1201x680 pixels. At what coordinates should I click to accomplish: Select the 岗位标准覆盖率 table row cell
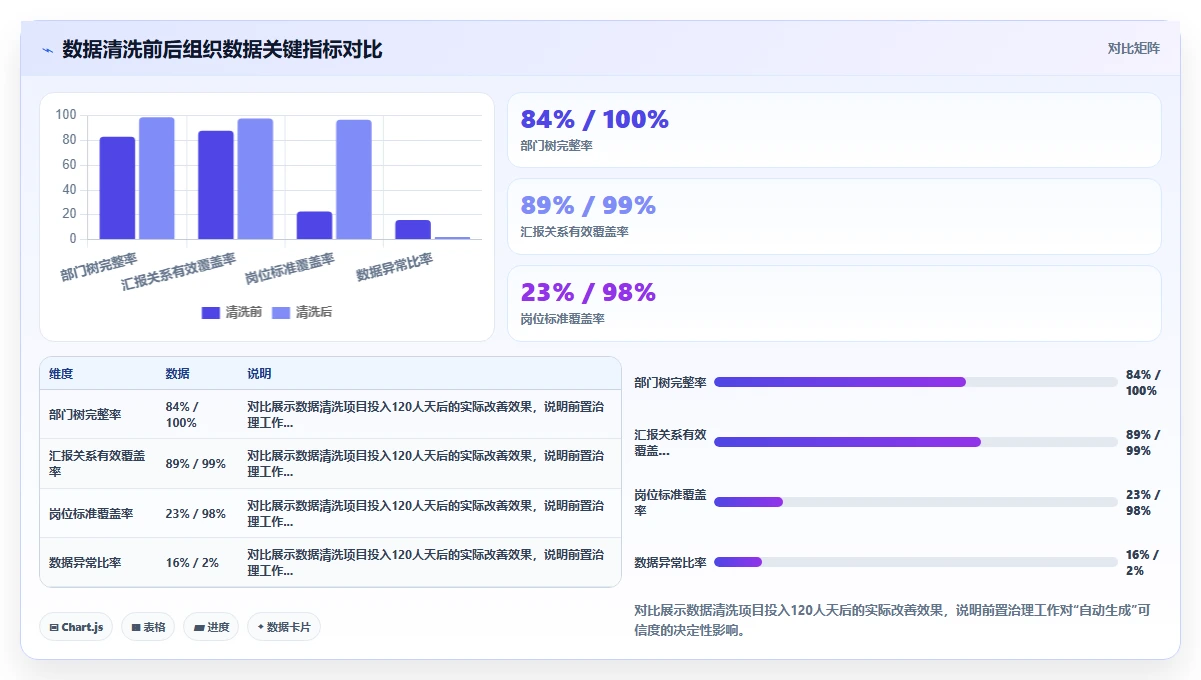(x=98, y=513)
